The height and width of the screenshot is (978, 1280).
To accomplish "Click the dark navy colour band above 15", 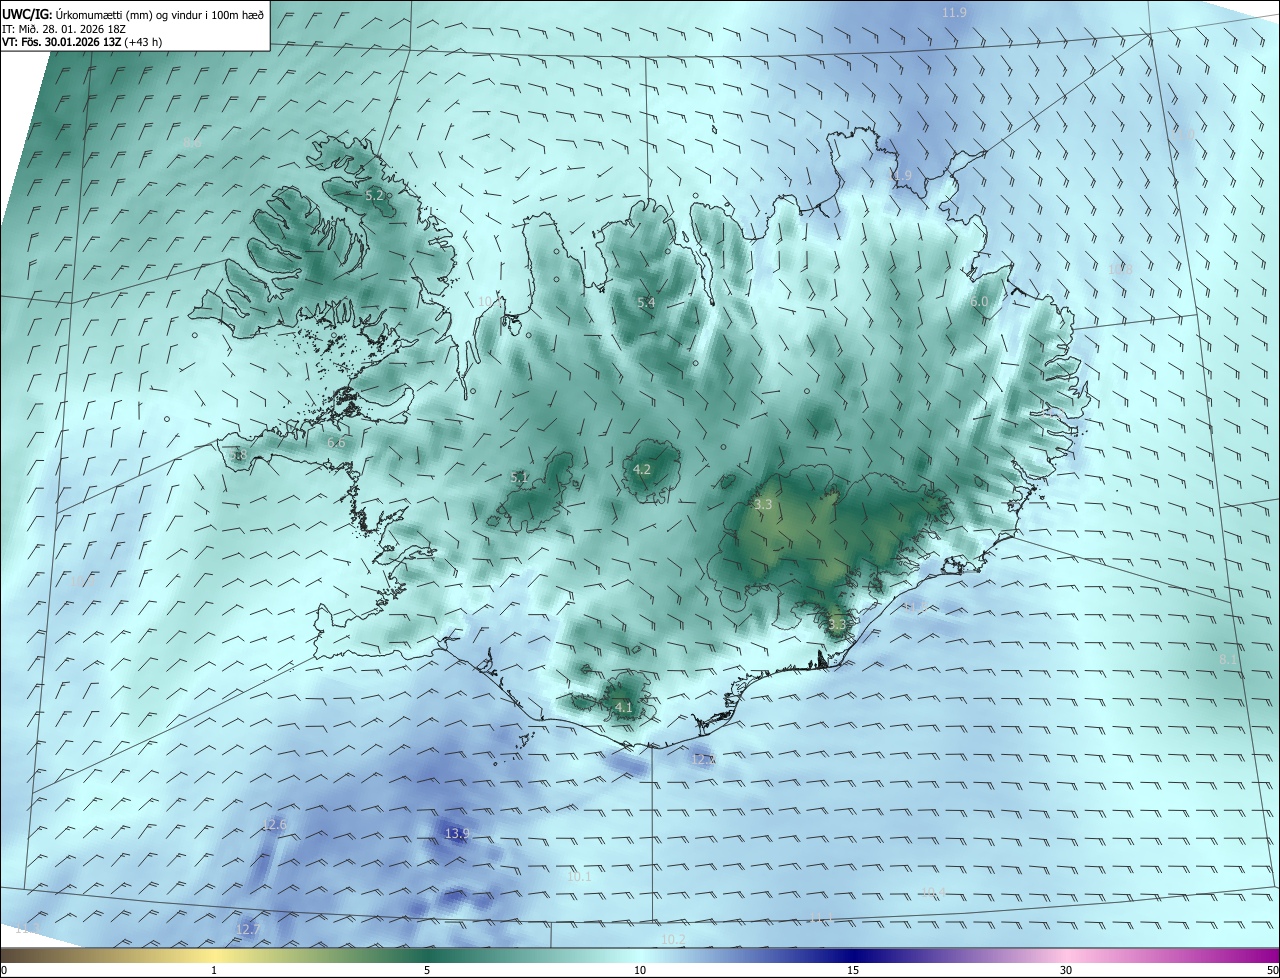I will point(853,955).
